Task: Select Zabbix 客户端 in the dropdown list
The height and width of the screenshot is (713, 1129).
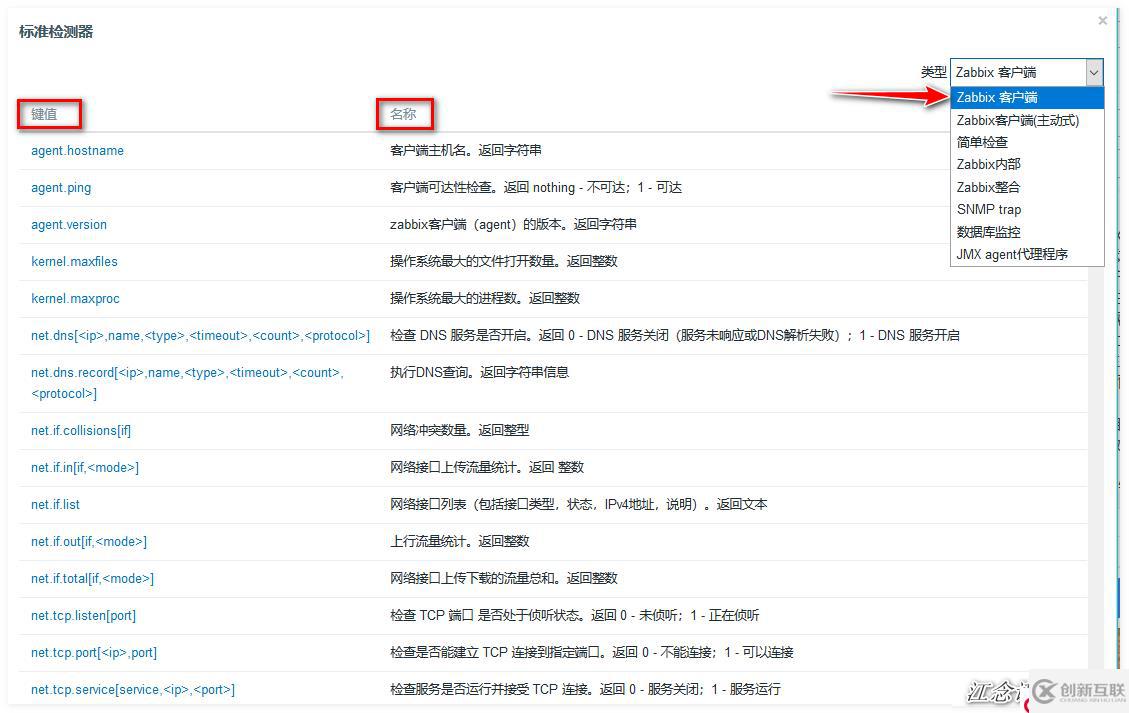Action: [x=1027, y=97]
